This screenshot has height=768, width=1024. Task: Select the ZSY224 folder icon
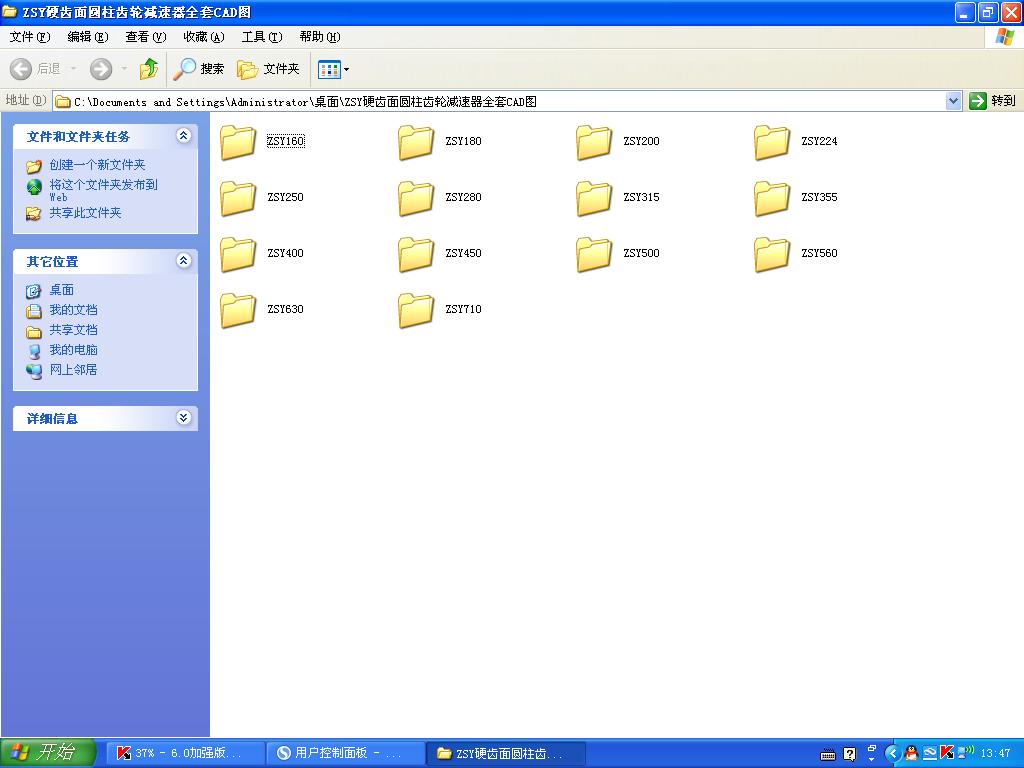tap(772, 142)
